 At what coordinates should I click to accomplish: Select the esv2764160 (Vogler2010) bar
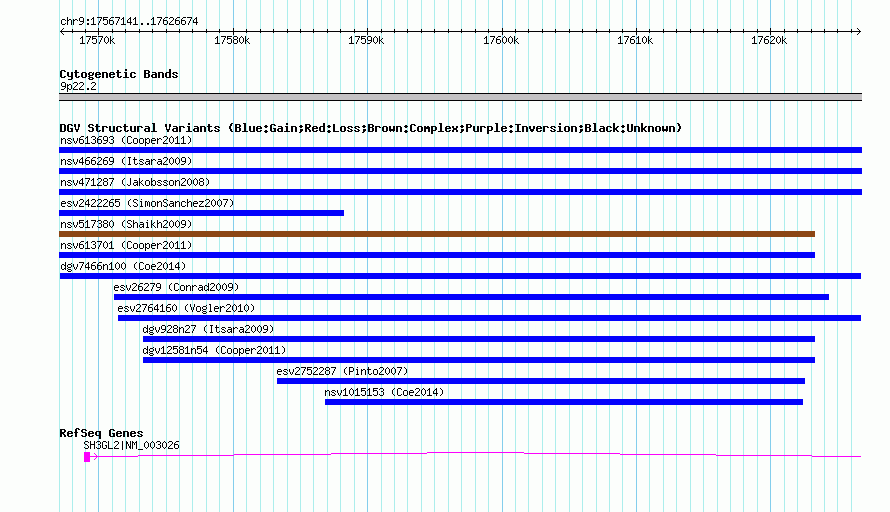[489, 318]
